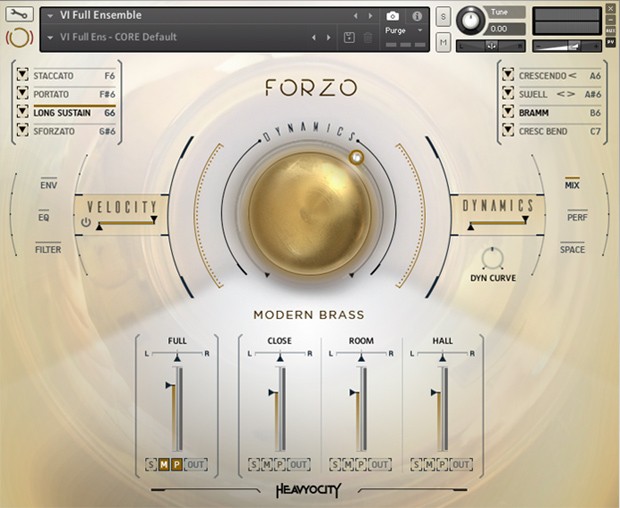Open the instrument name dropdown arrow
620x508 pixels.
pos(50,16)
